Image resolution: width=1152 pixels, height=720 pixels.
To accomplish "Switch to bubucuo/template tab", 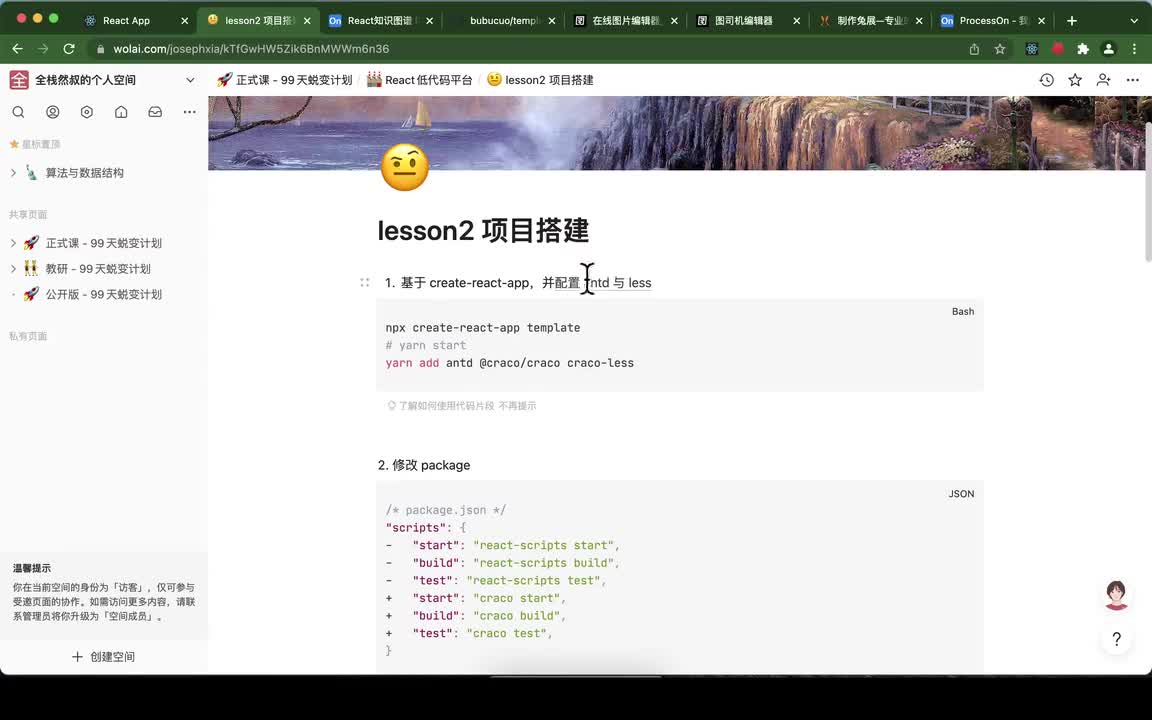I will [x=504, y=21].
